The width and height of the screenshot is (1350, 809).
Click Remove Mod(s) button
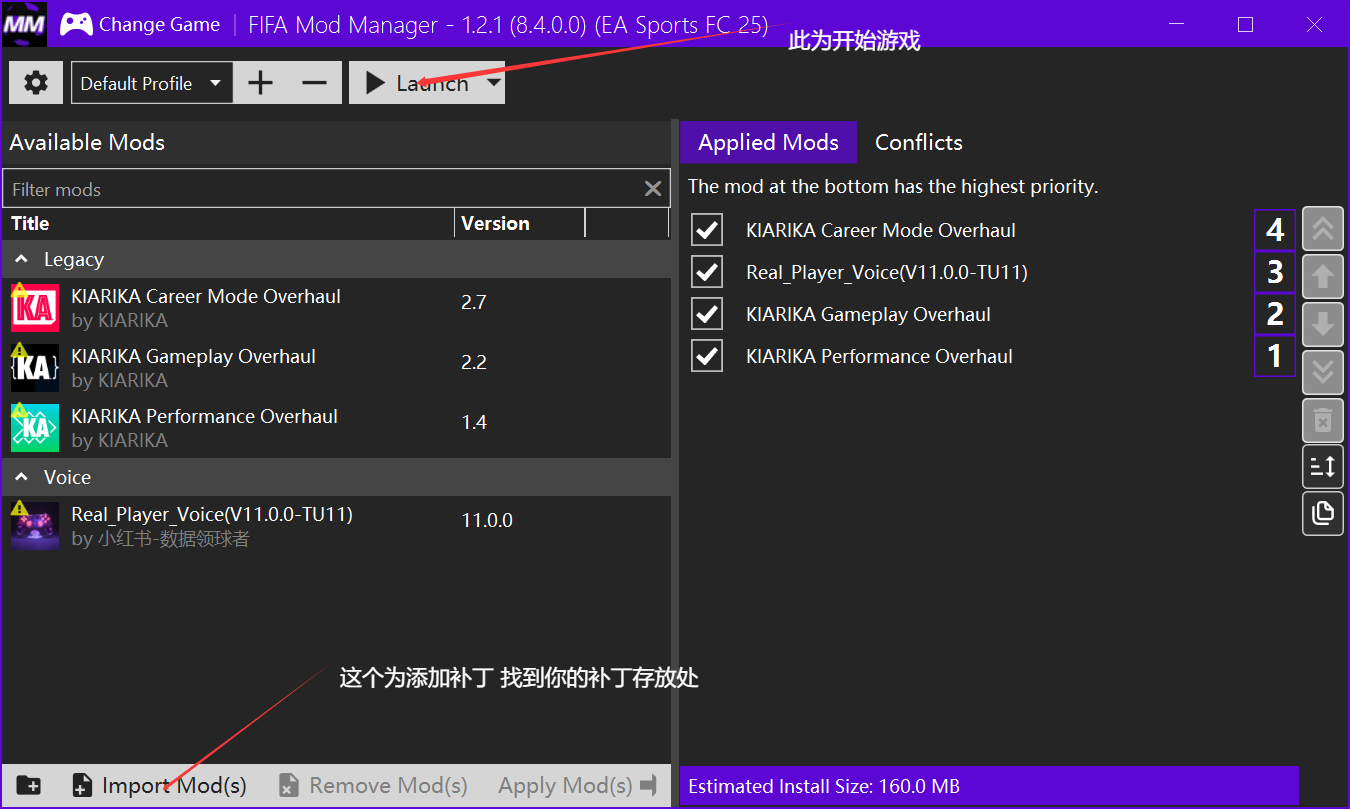[372, 786]
